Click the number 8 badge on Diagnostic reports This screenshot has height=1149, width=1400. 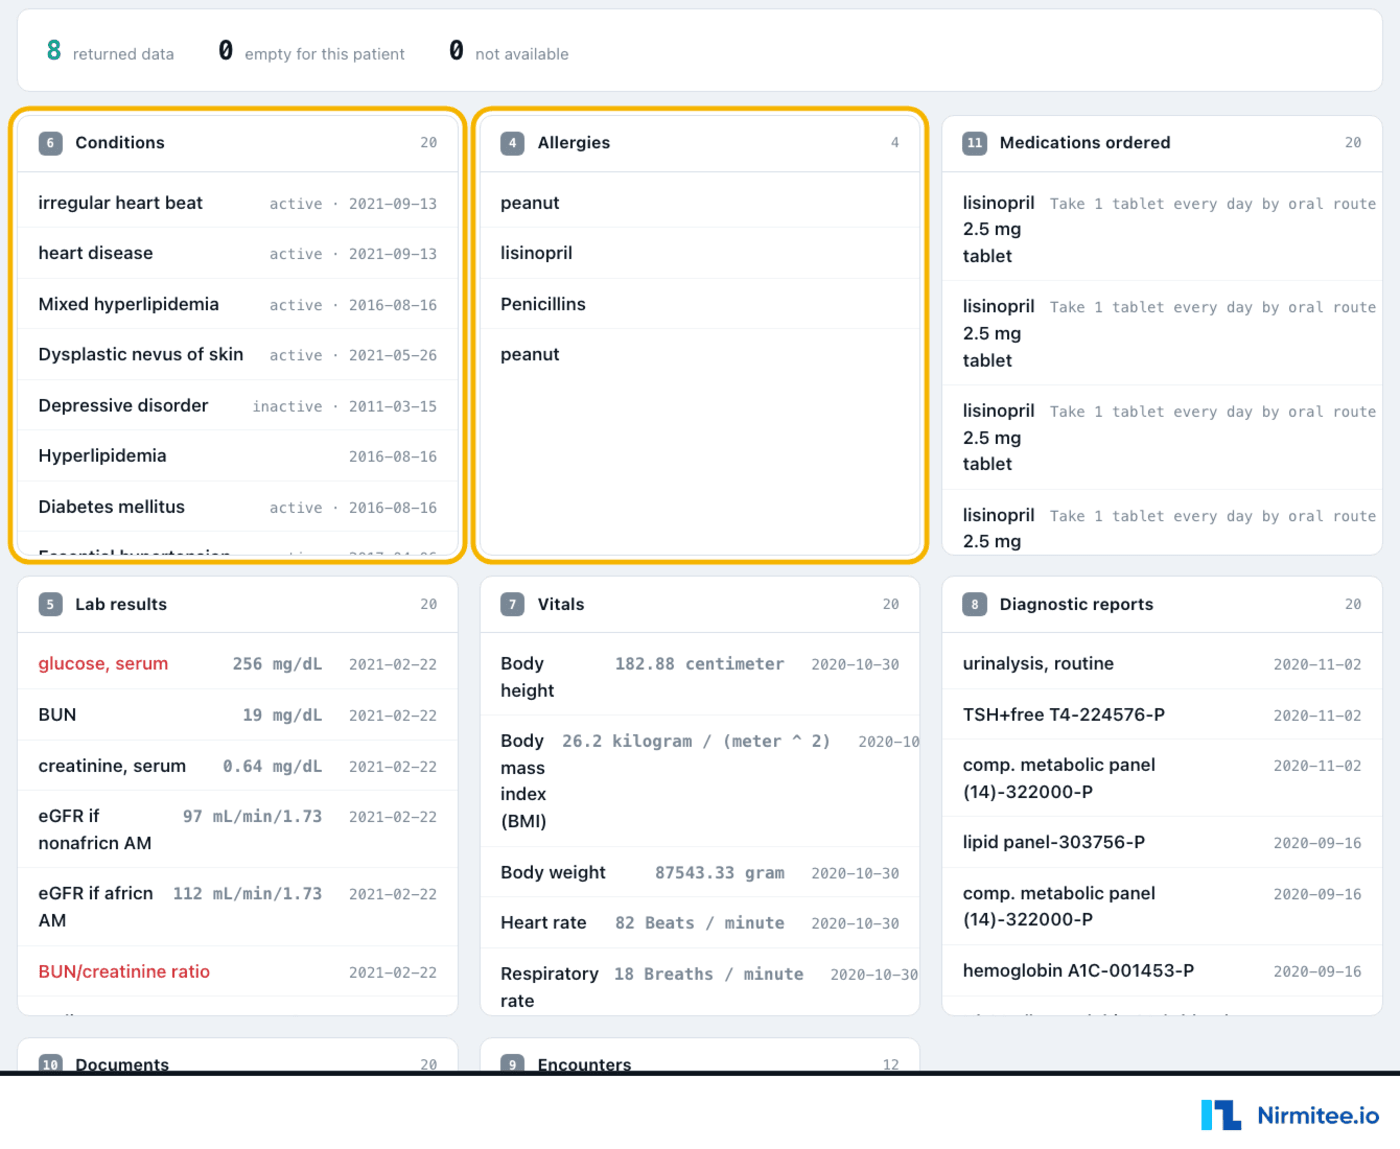(974, 604)
